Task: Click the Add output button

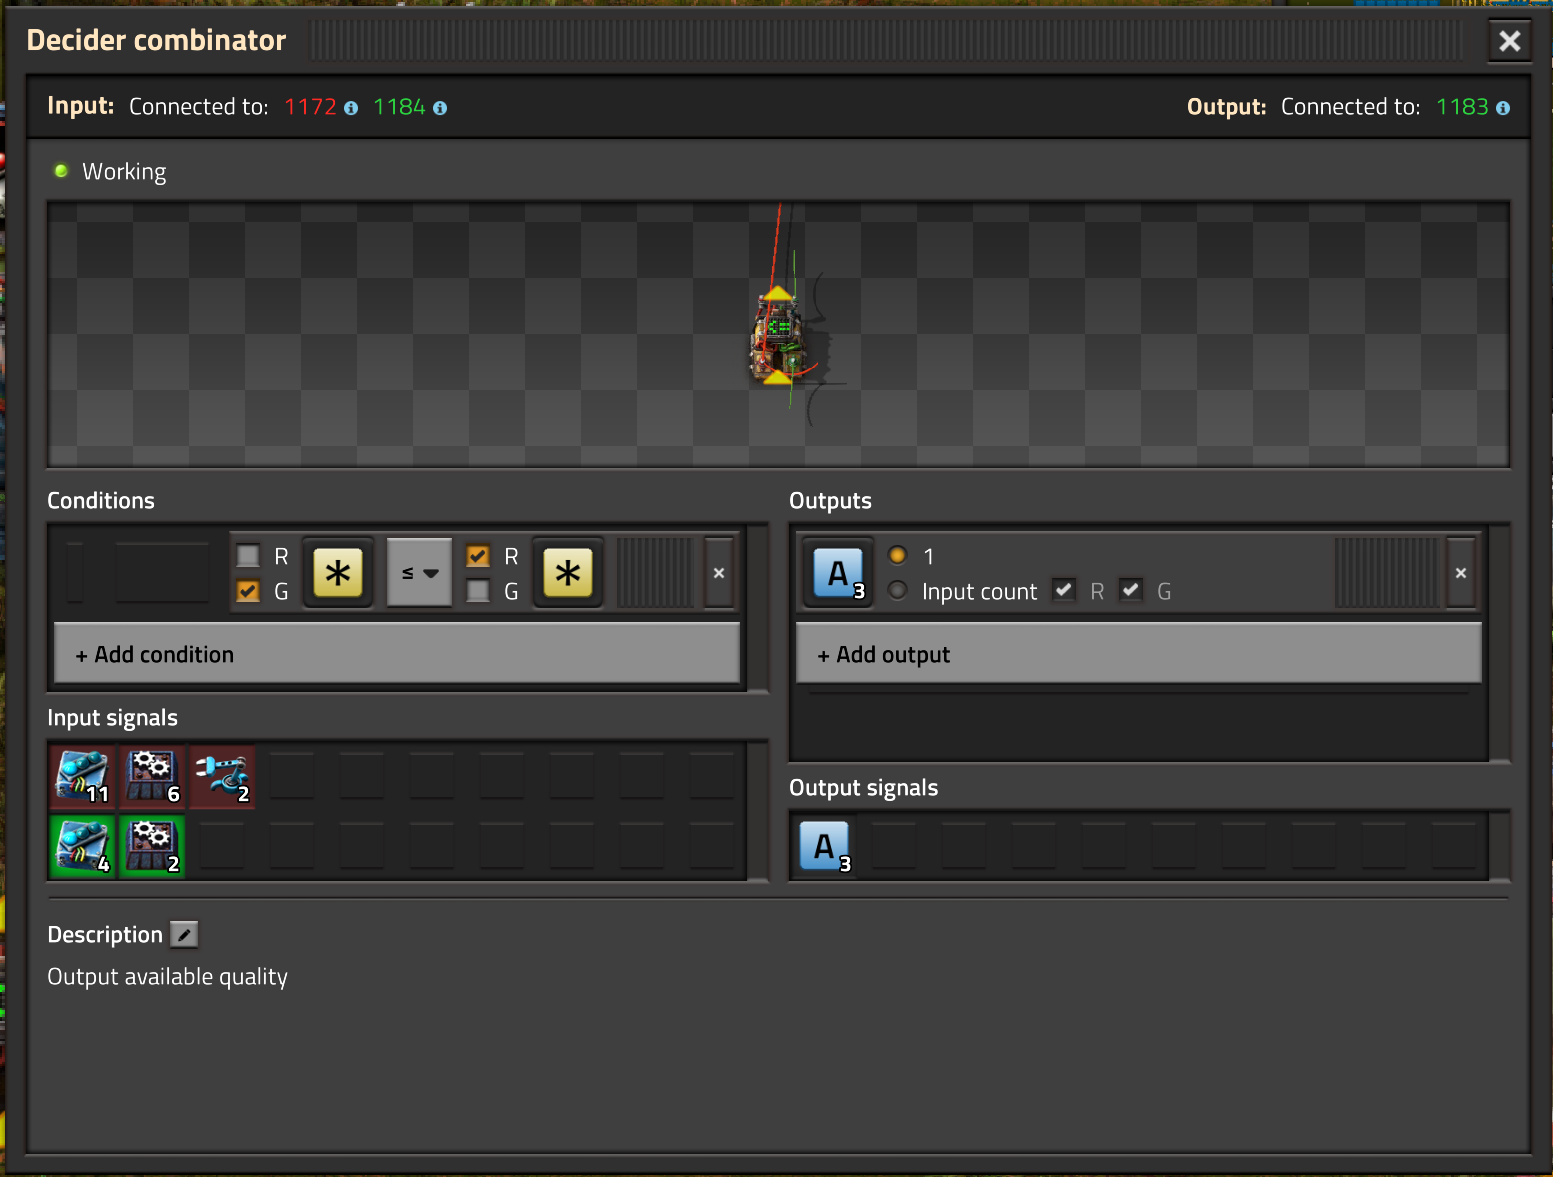Action: 1138,654
